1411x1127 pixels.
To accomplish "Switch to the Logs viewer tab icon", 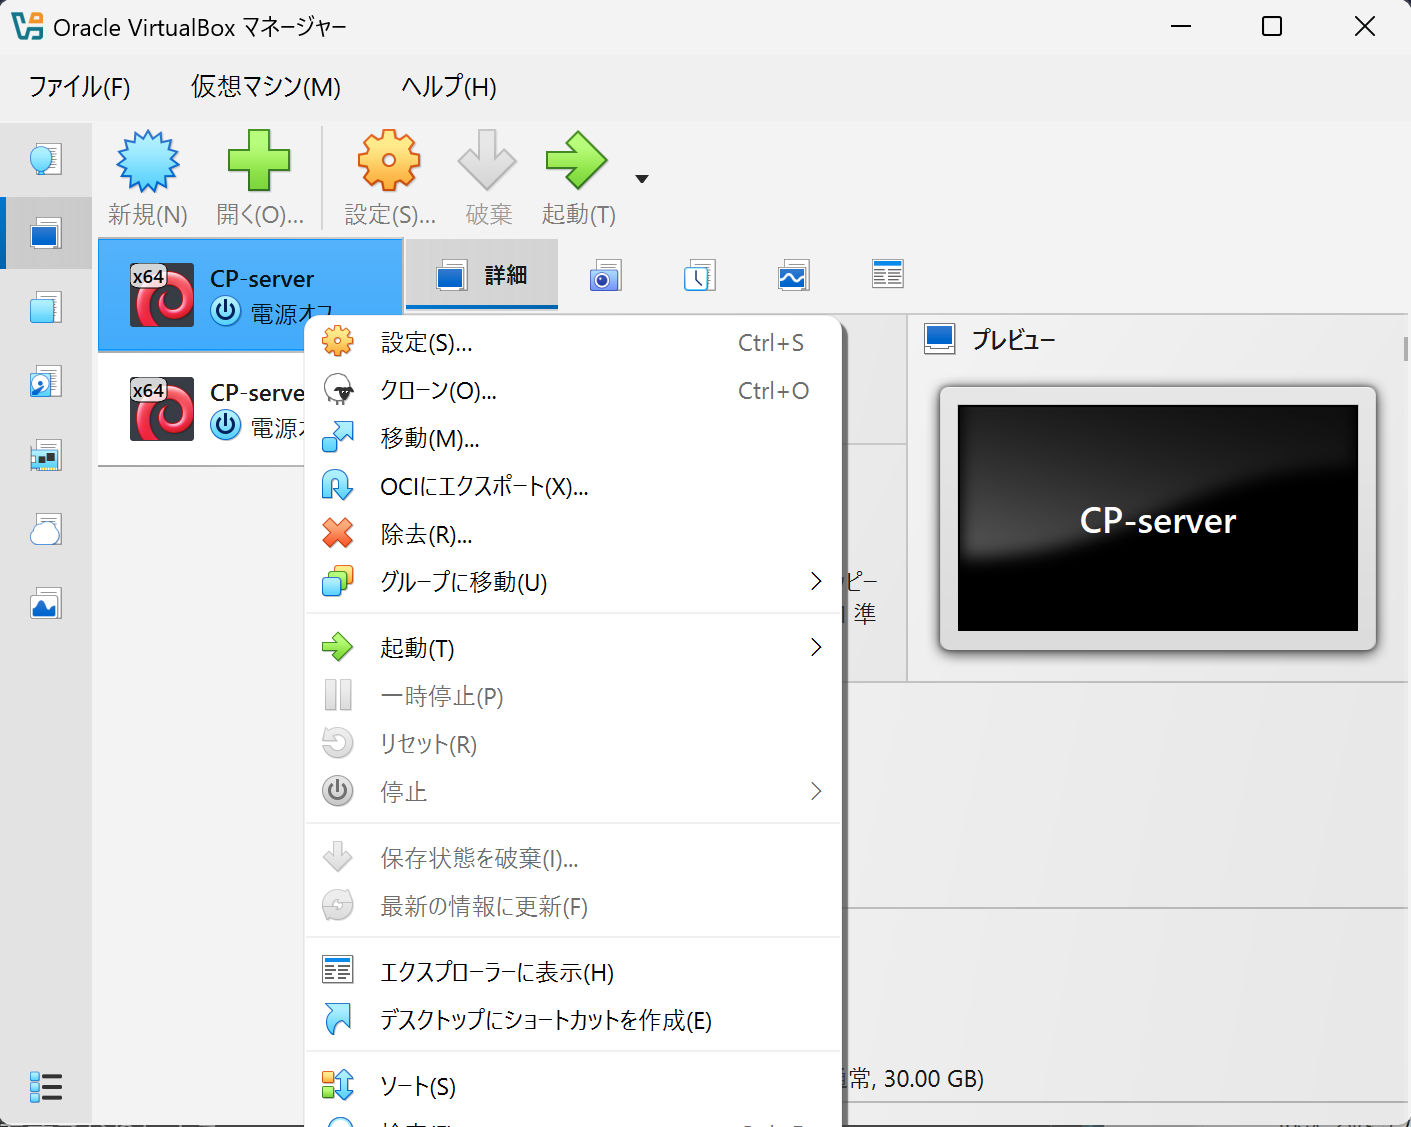I will pos(699,275).
